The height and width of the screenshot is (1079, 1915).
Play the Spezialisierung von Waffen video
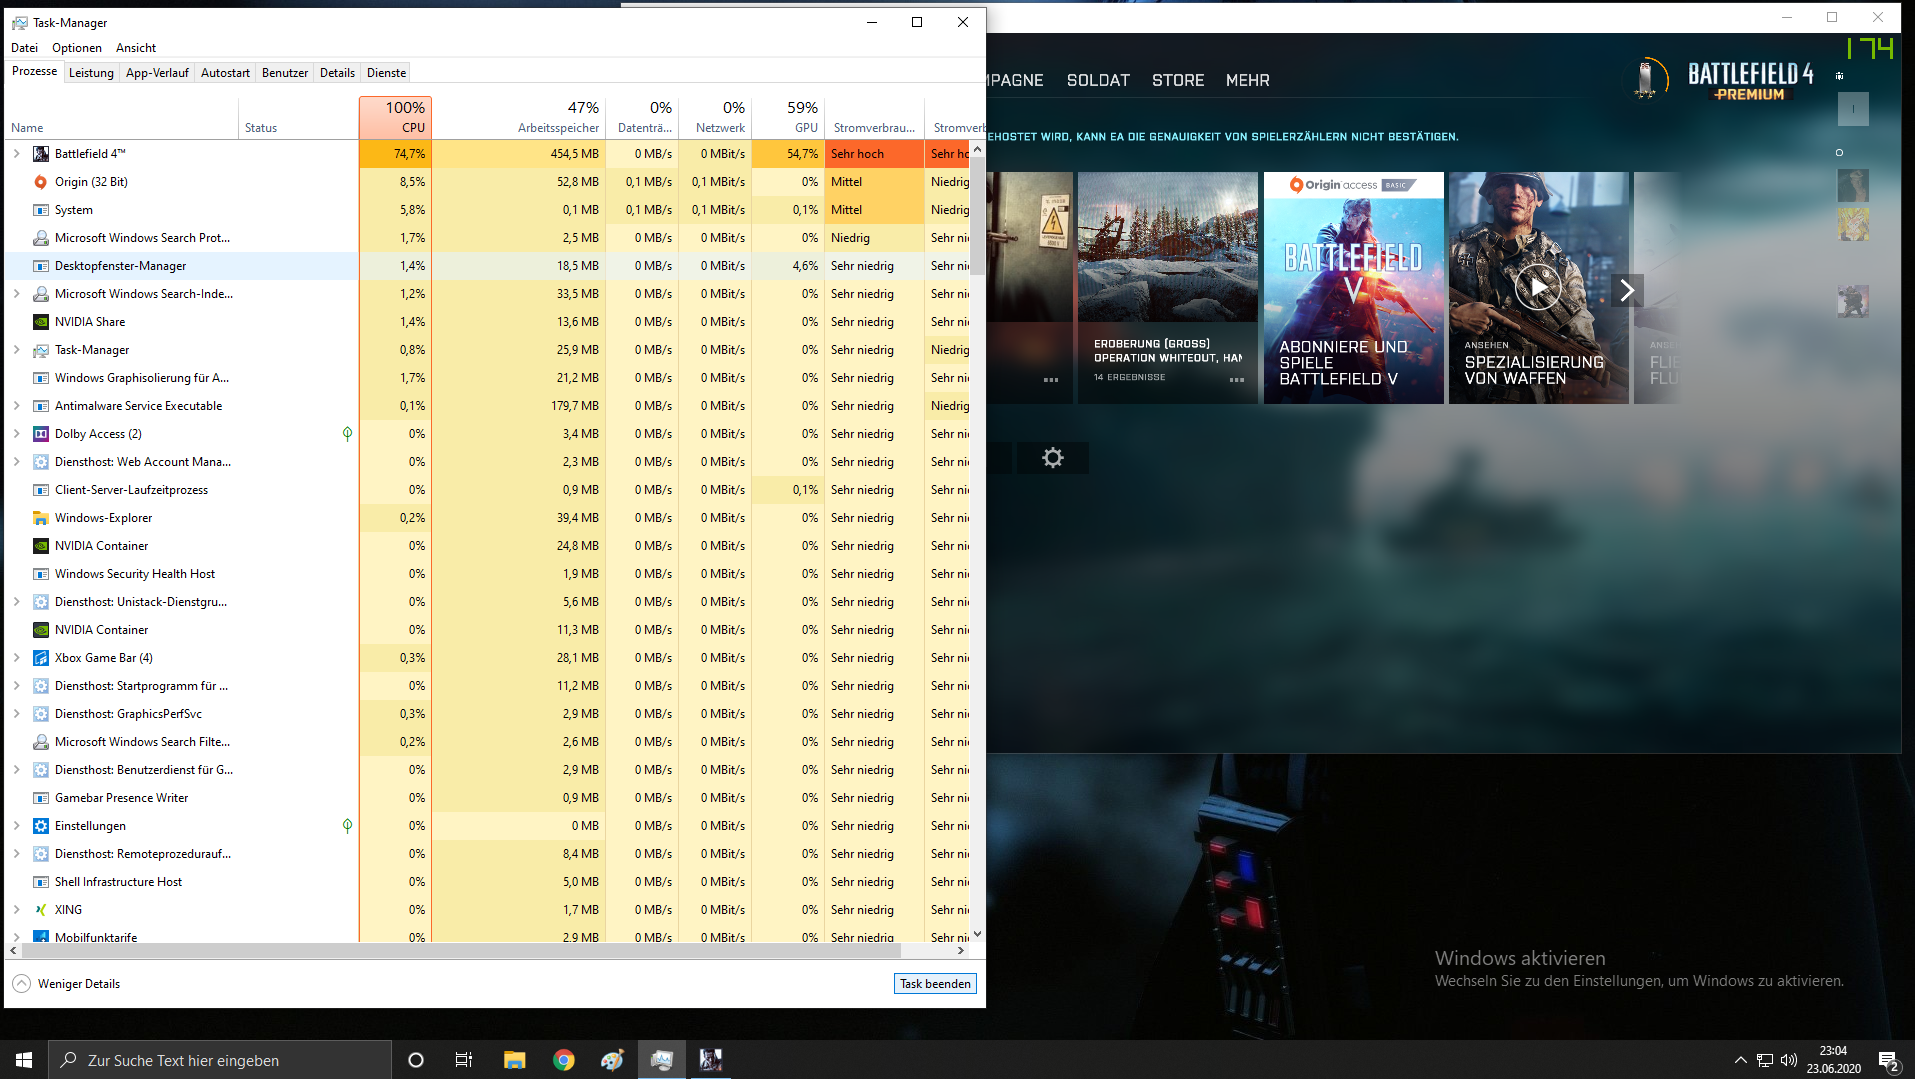1538,288
